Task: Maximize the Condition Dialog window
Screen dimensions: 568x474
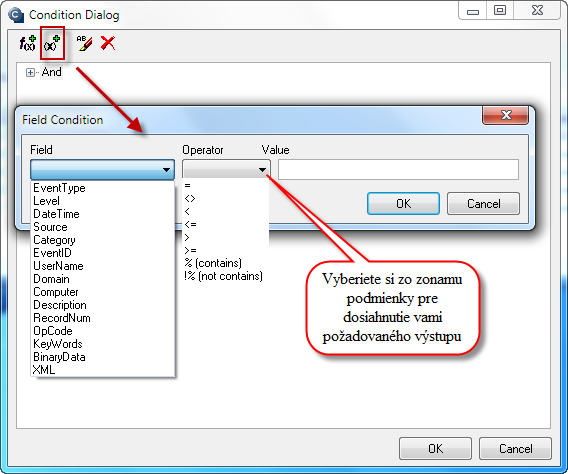Action: click(x=500, y=10)
